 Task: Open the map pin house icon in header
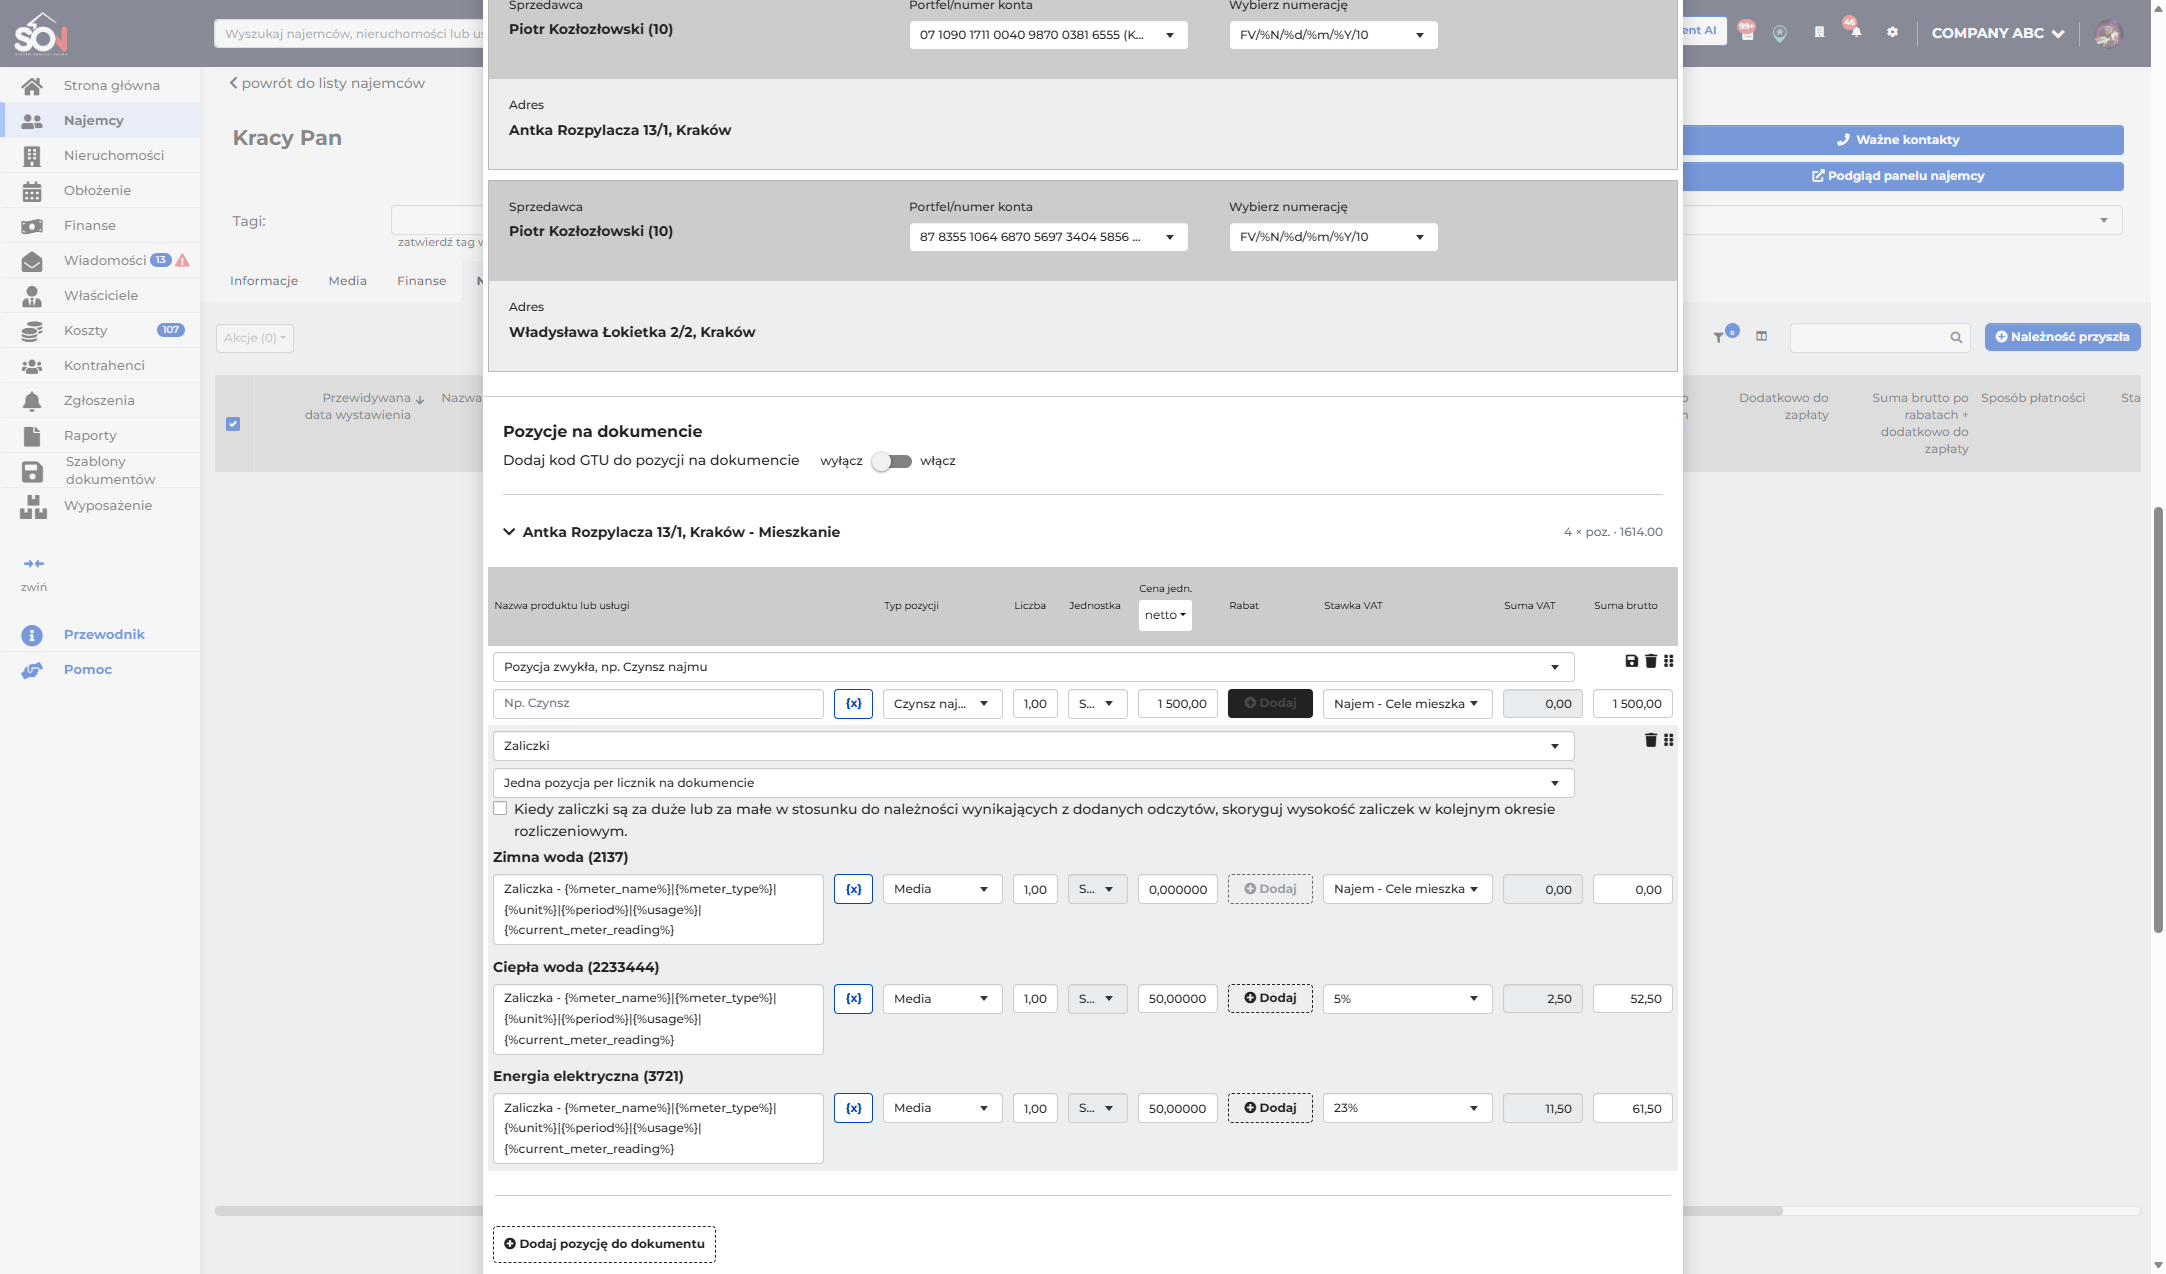pos(1780,33)
